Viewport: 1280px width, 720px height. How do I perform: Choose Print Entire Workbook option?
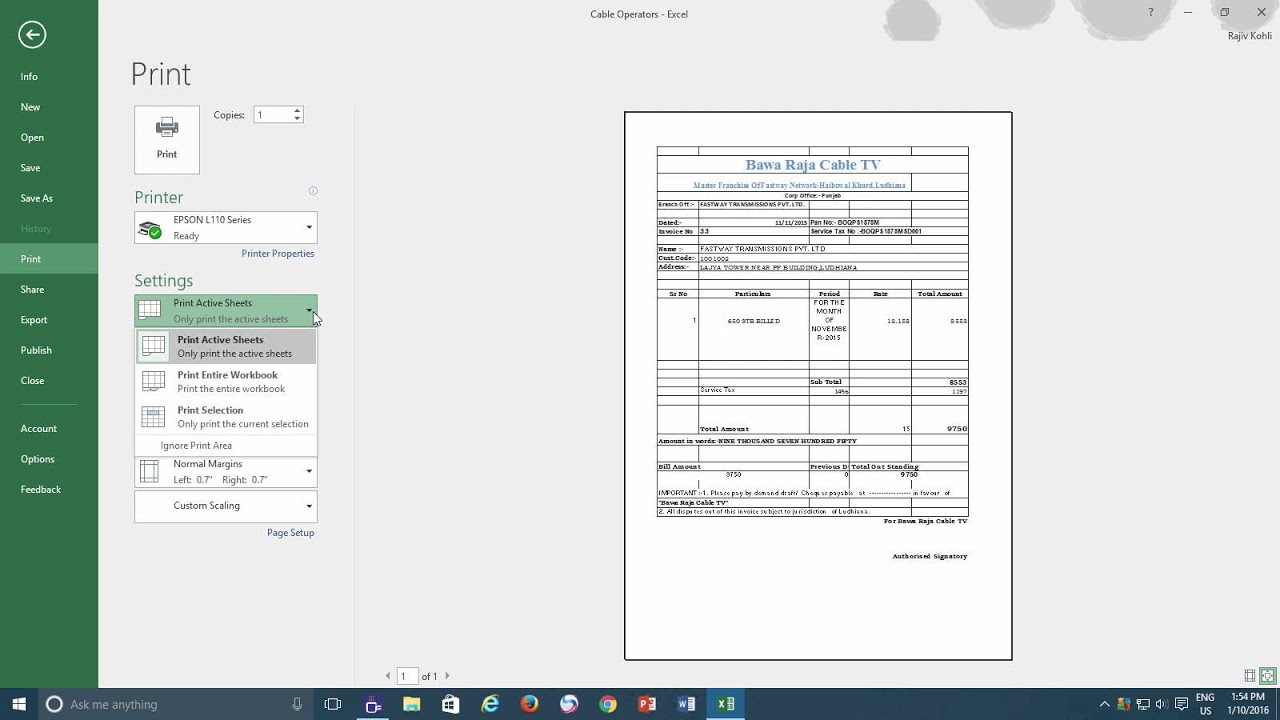click(226, 382)
